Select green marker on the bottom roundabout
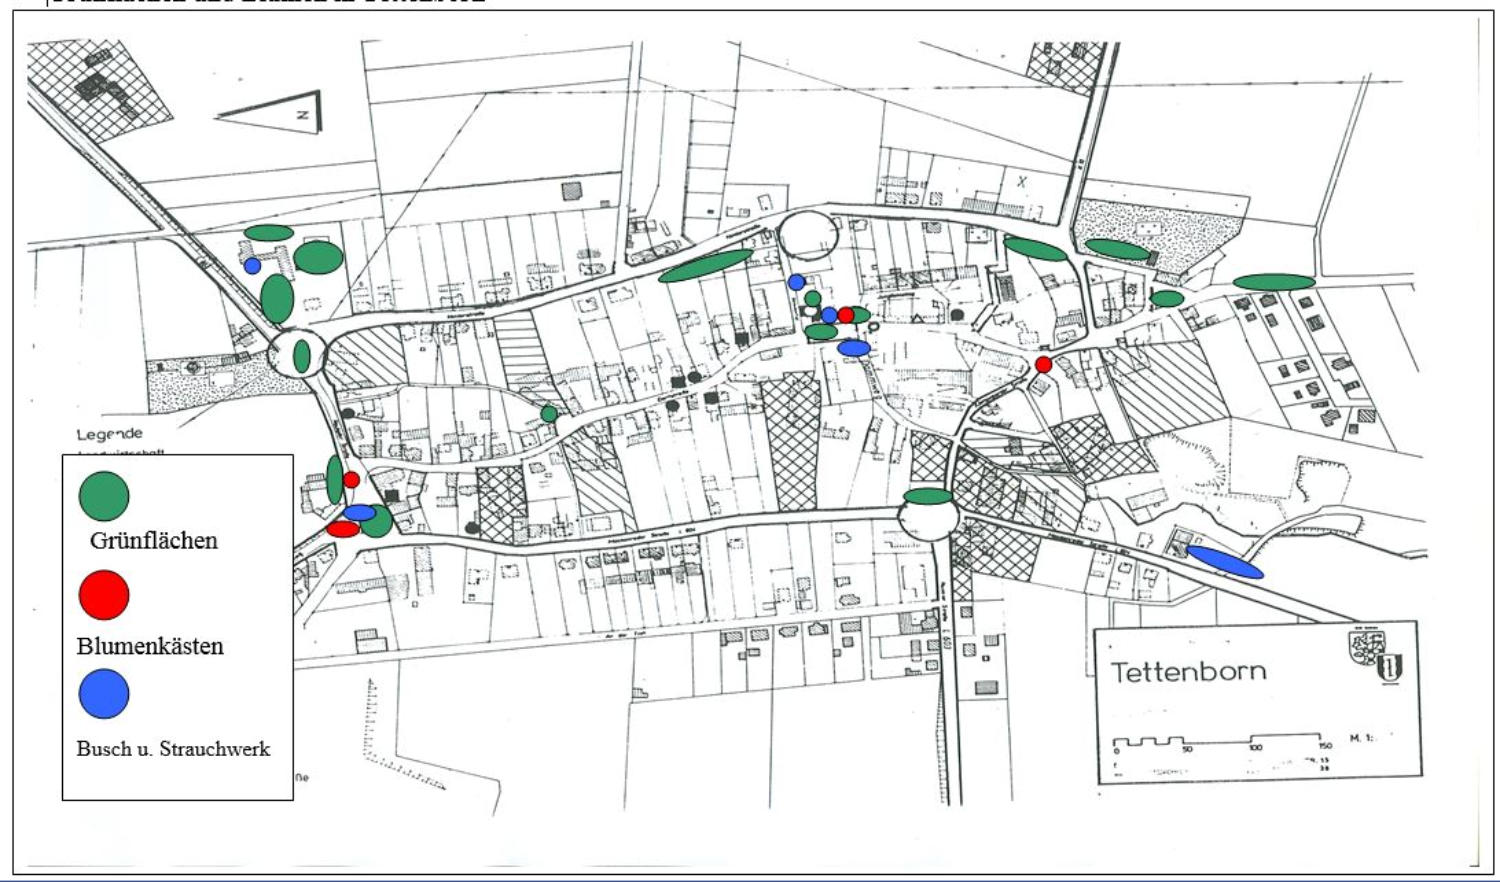The image size is (1500, 882). (928, 496)
